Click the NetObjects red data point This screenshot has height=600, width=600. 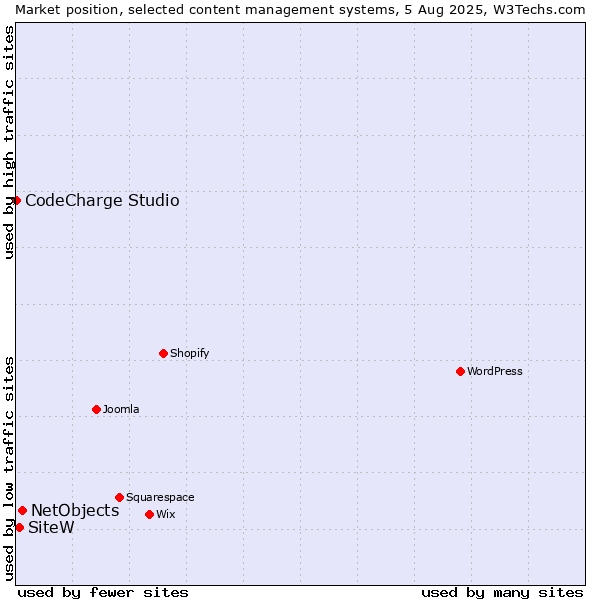[x=23, y=510]
